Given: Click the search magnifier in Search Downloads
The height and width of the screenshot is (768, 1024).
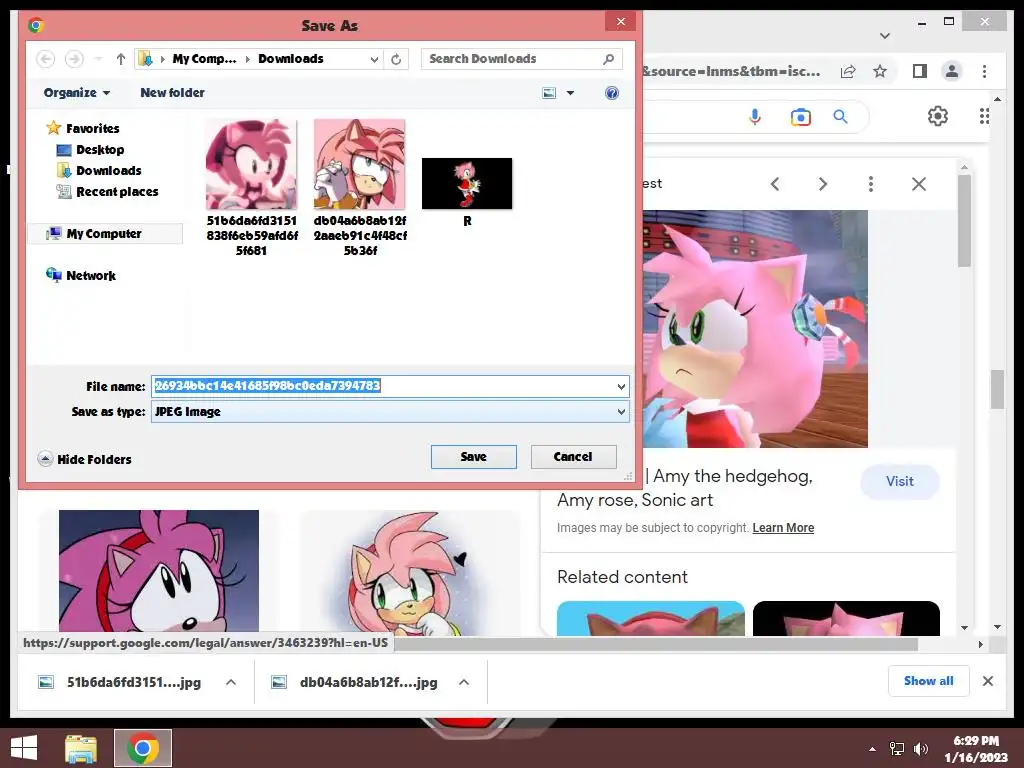Looking at the screenshot, I should pos(608,59).
